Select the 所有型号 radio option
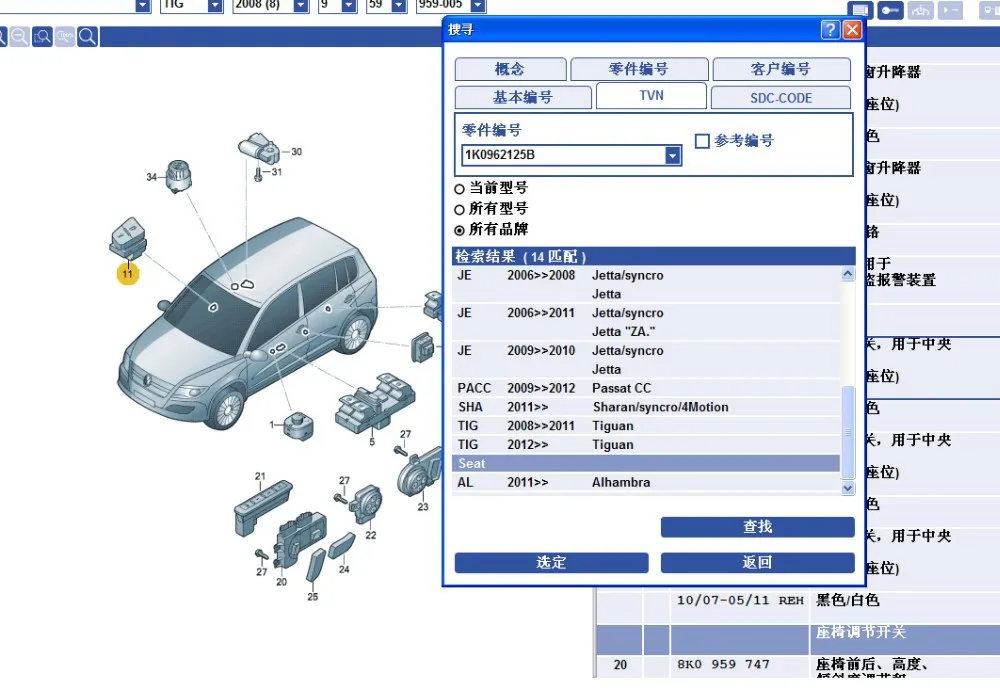This screenshot has width=1000, height=689. (459, 210)
